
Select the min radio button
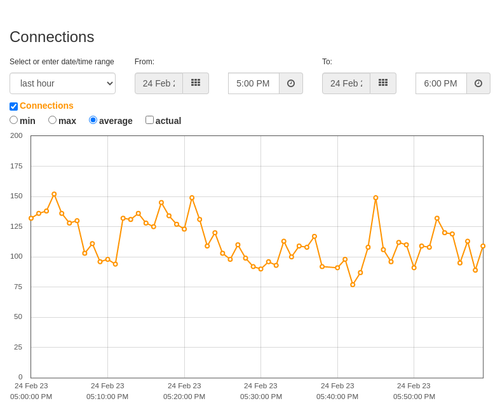13,120
